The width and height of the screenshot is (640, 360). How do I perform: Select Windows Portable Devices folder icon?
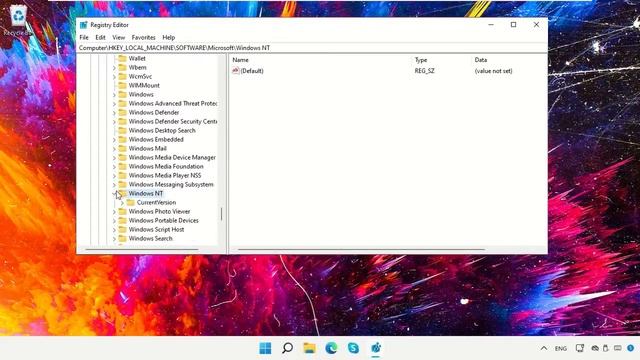click(x=122, y=220)
